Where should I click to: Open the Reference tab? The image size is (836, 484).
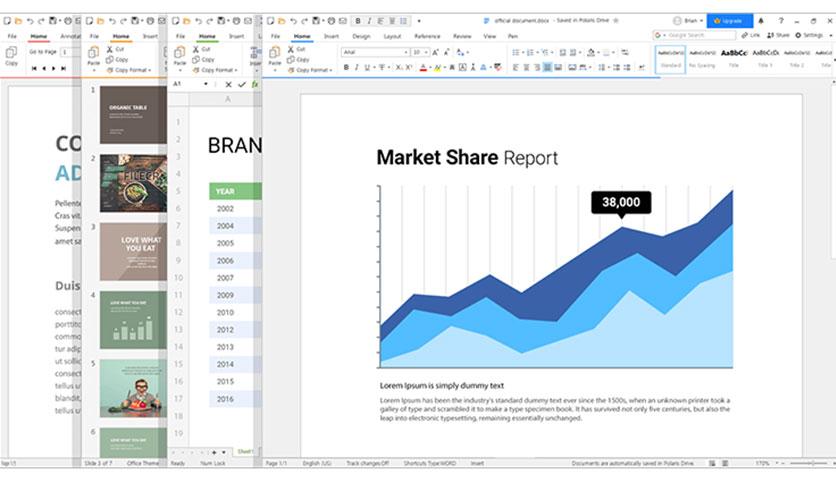(x=427, y=36)
